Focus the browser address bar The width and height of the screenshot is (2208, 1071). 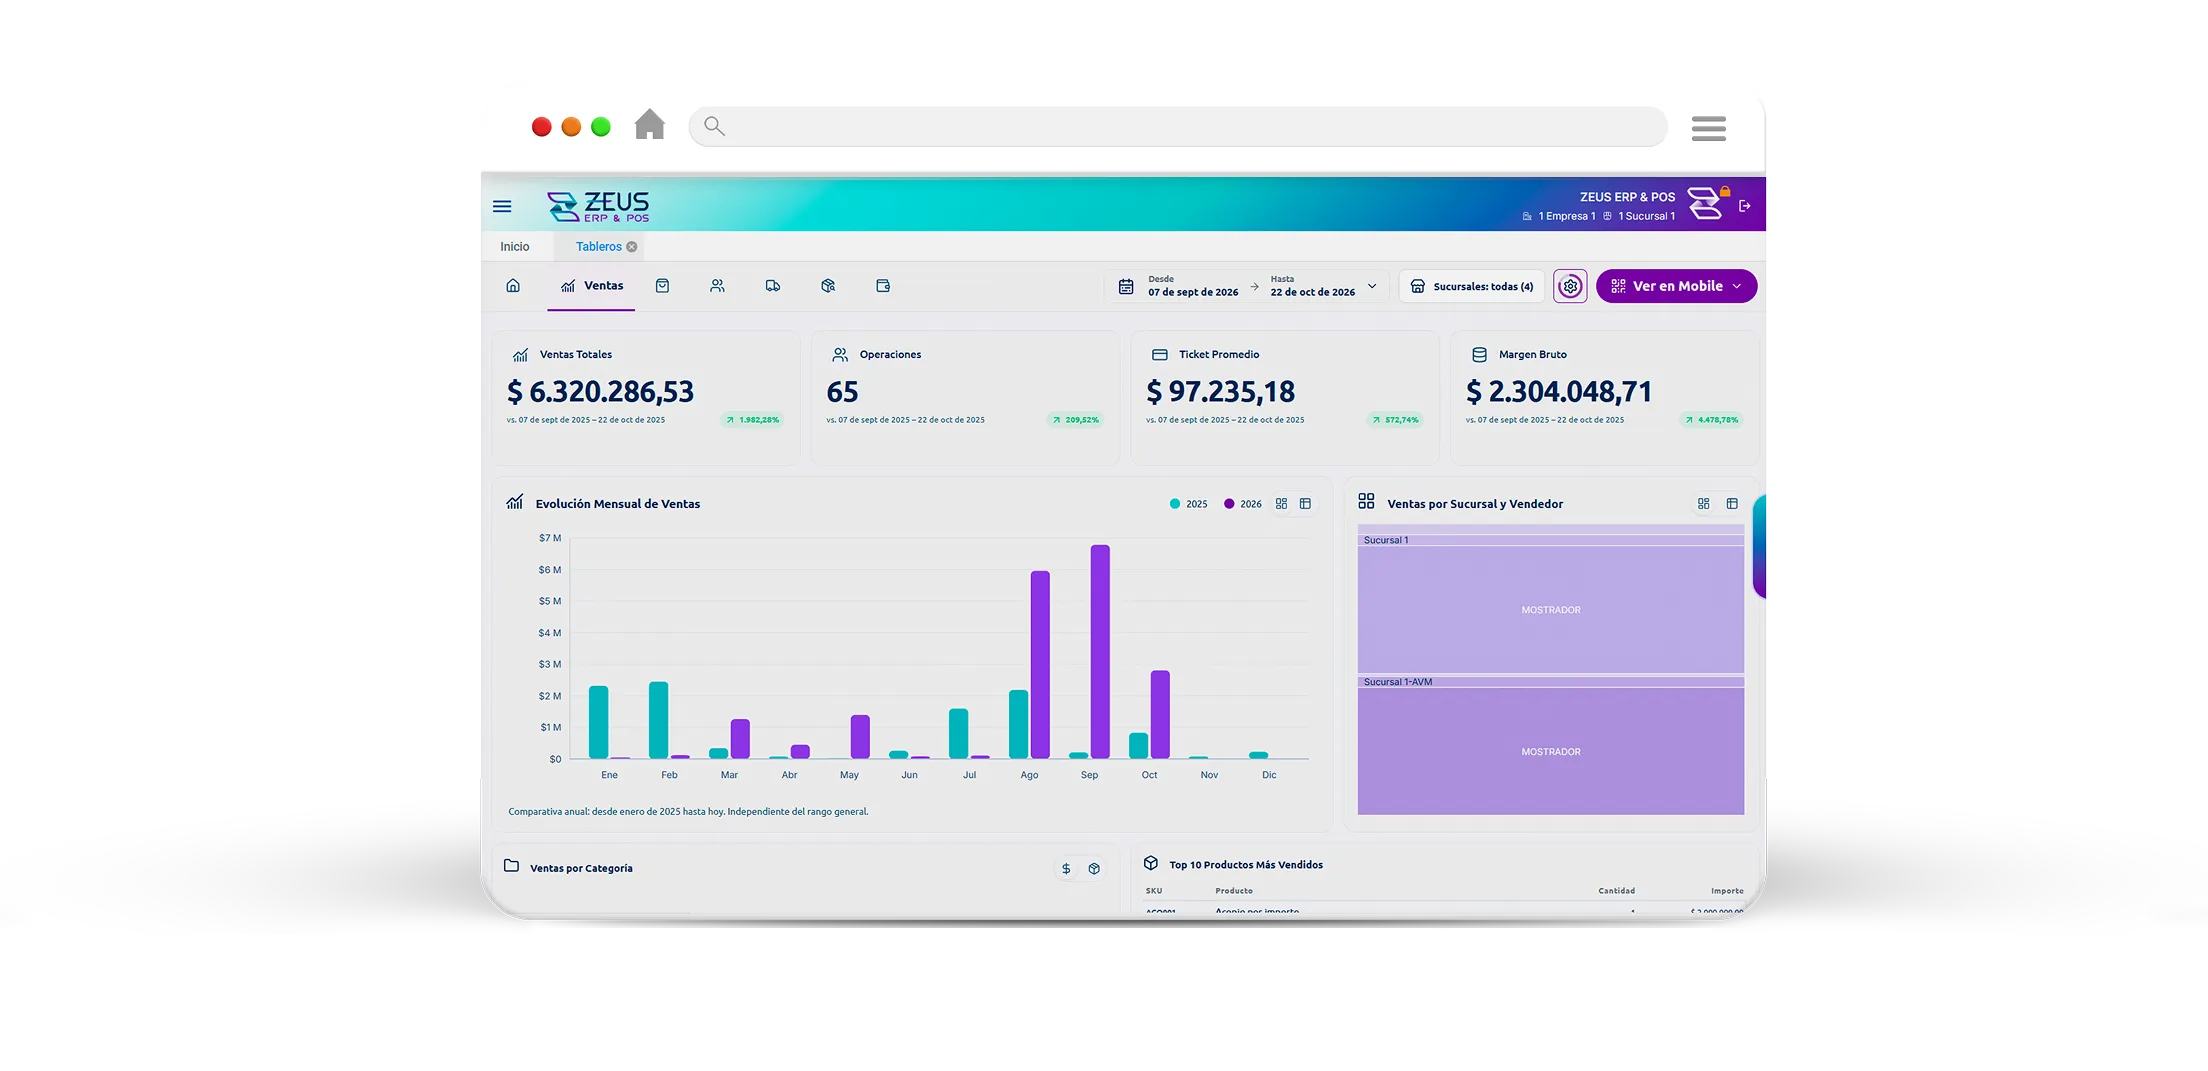[x=1178, y=126]
